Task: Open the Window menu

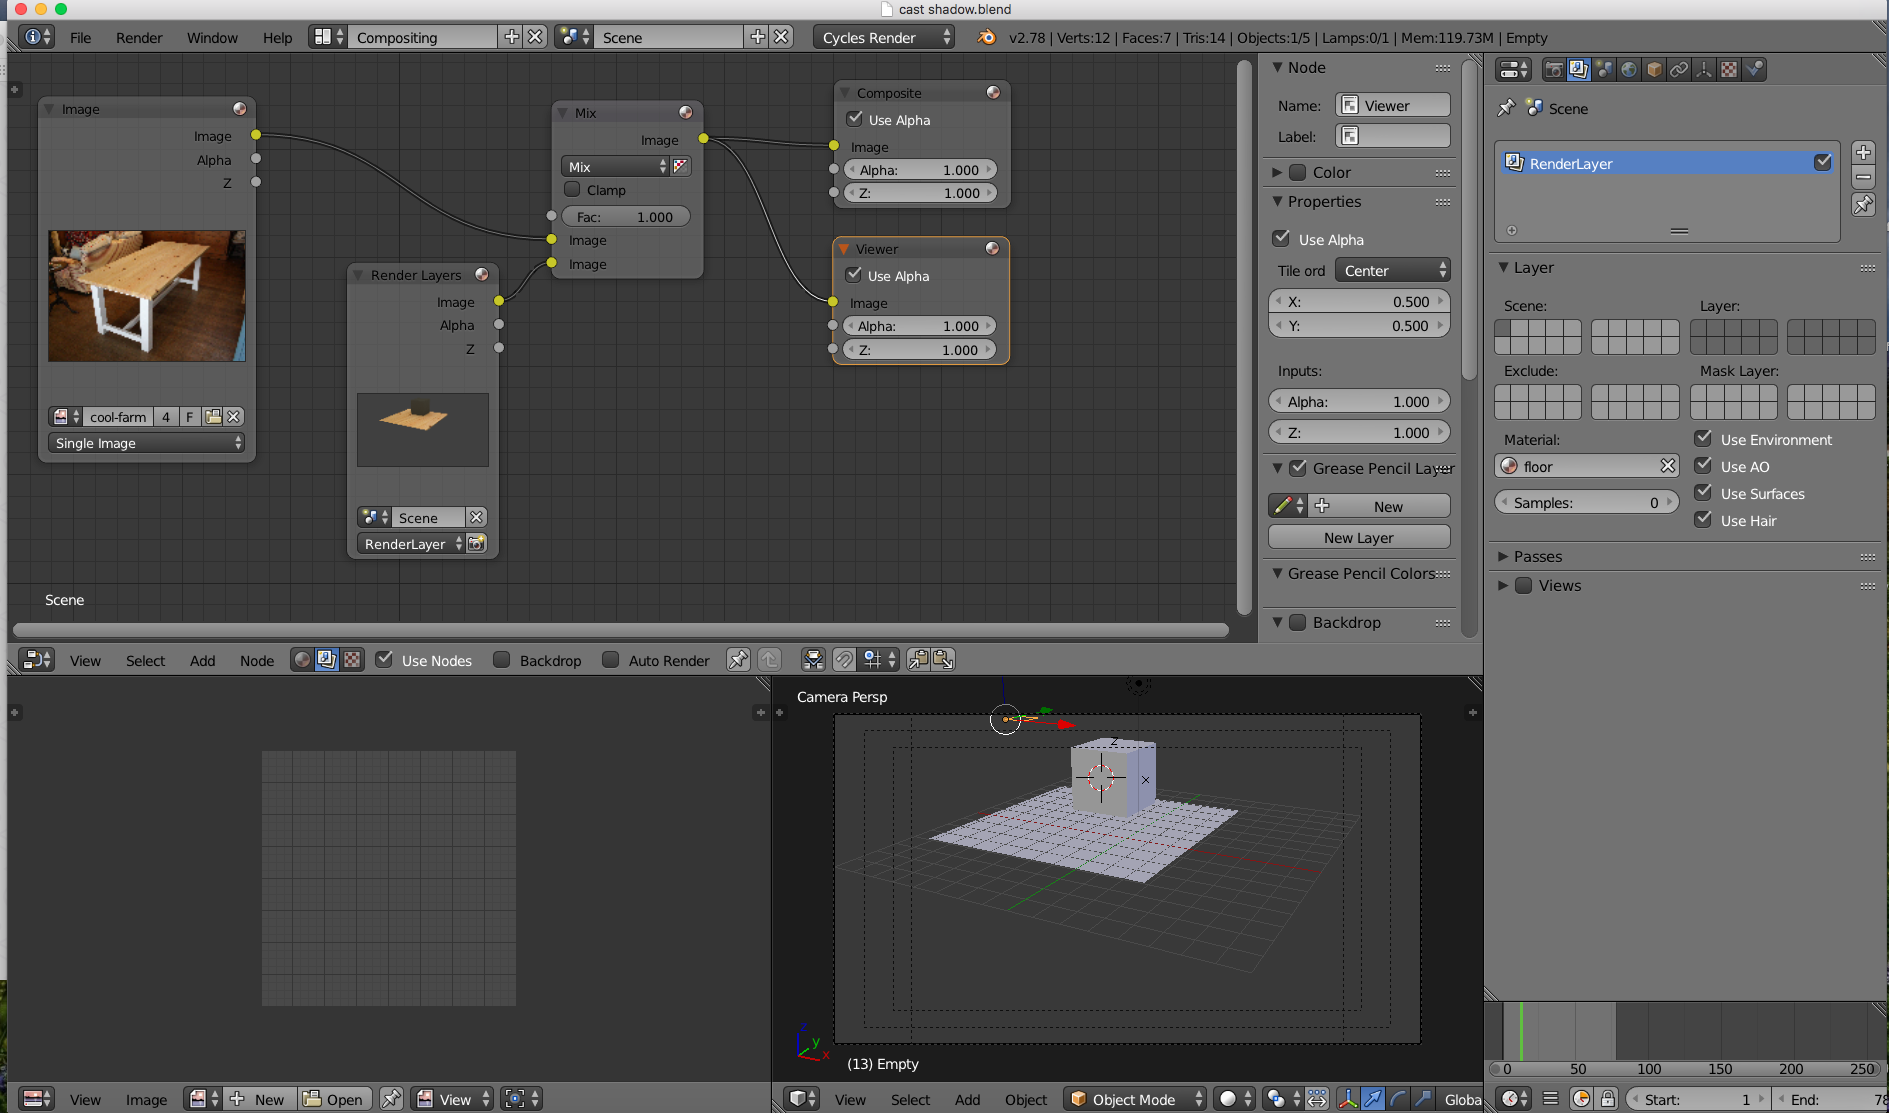Action: pos(212,38)
